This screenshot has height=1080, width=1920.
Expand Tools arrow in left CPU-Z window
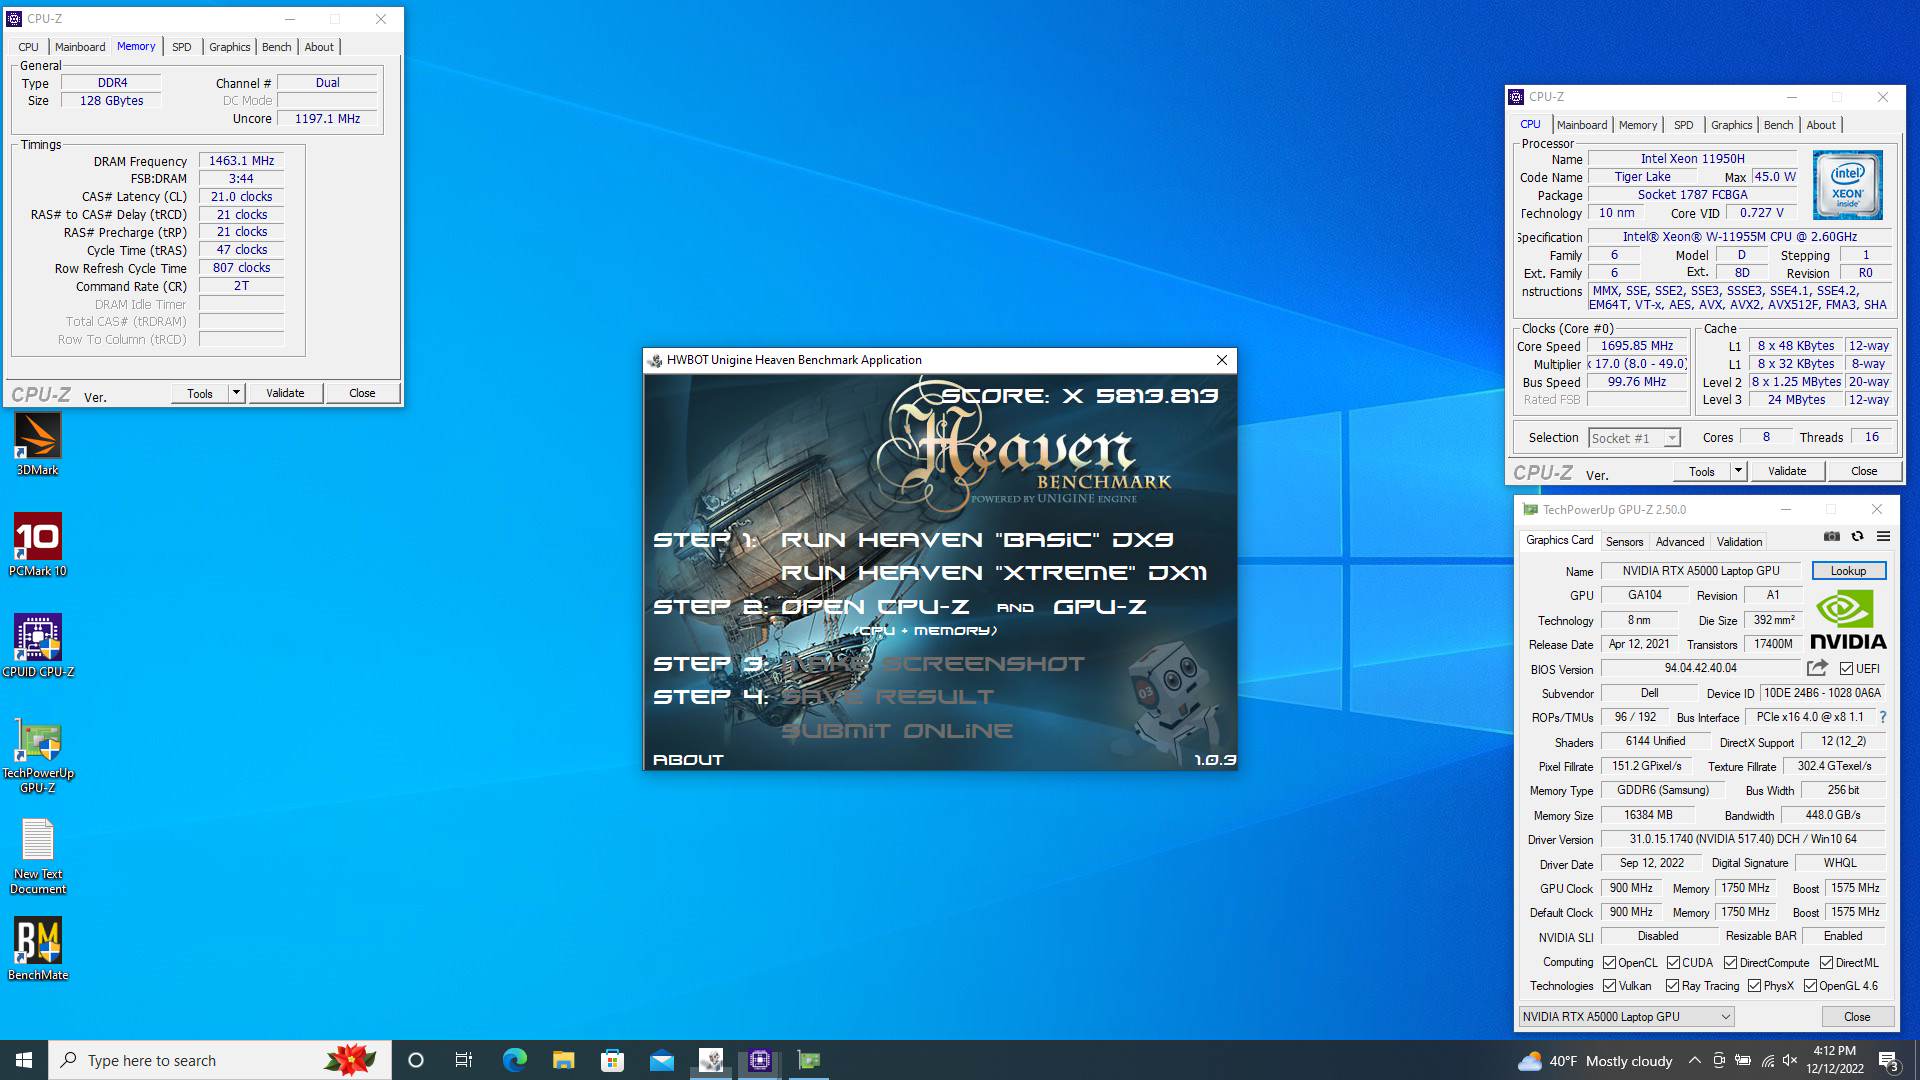(237, 393)
